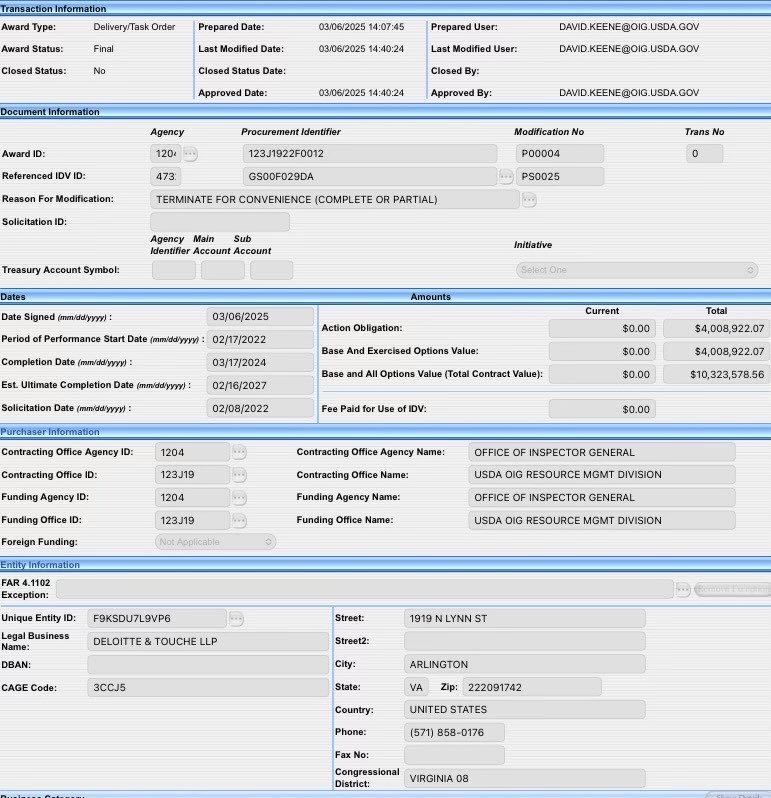Open Contracting Office Agency ID lookup ellipsis
The image size is (771, 798).
[x=239, y=452]
